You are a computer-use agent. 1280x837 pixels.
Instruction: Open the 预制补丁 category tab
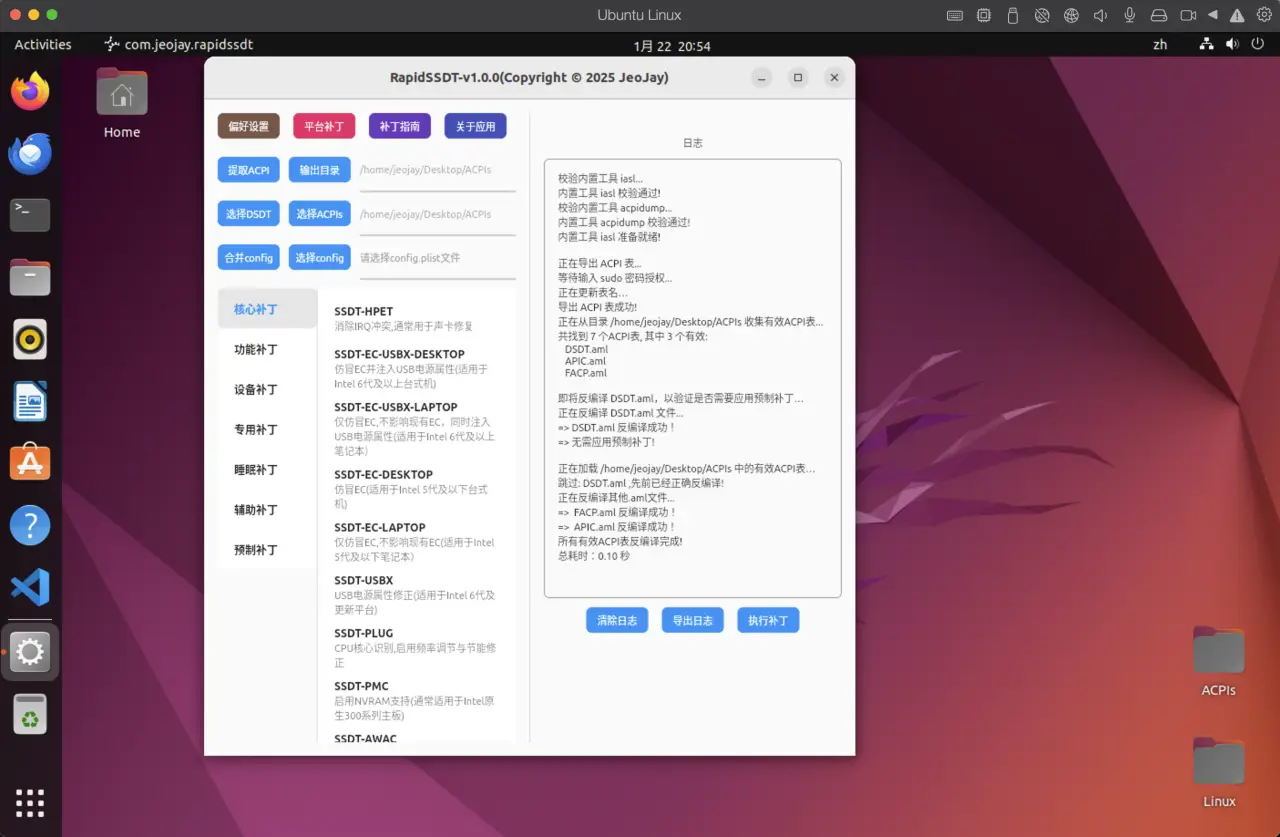pos(256,550)
